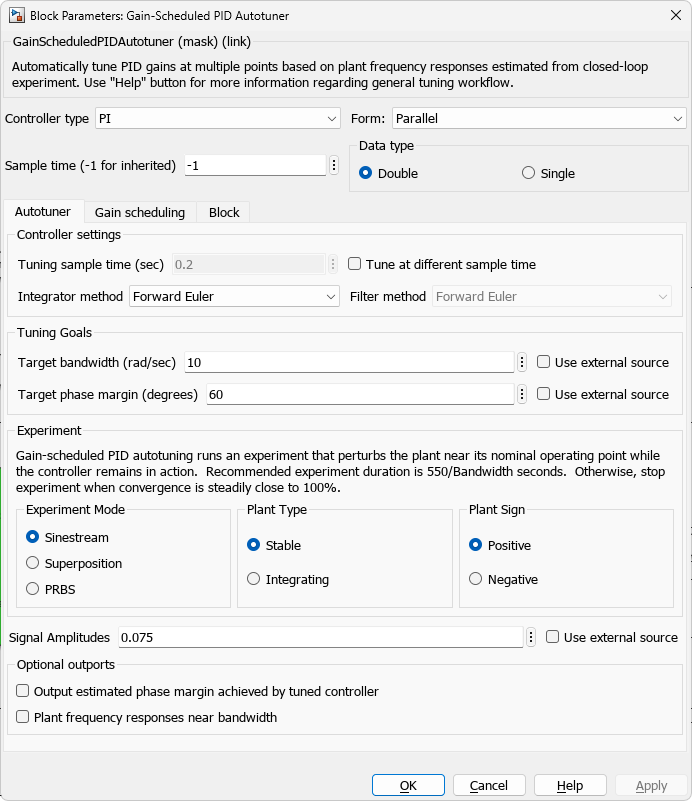Image resolution: width=692 pixels, height=801 pixels.
Task: Click the Signal Amplitudes input field
Action: click(x=320, y=637)
